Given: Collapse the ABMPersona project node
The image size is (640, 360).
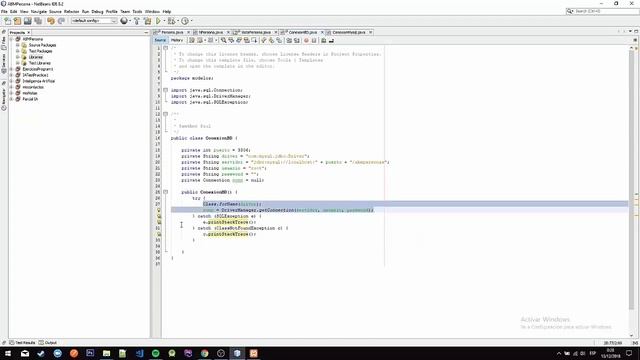Looking at the screenshot, I should (x=12, y=39).
